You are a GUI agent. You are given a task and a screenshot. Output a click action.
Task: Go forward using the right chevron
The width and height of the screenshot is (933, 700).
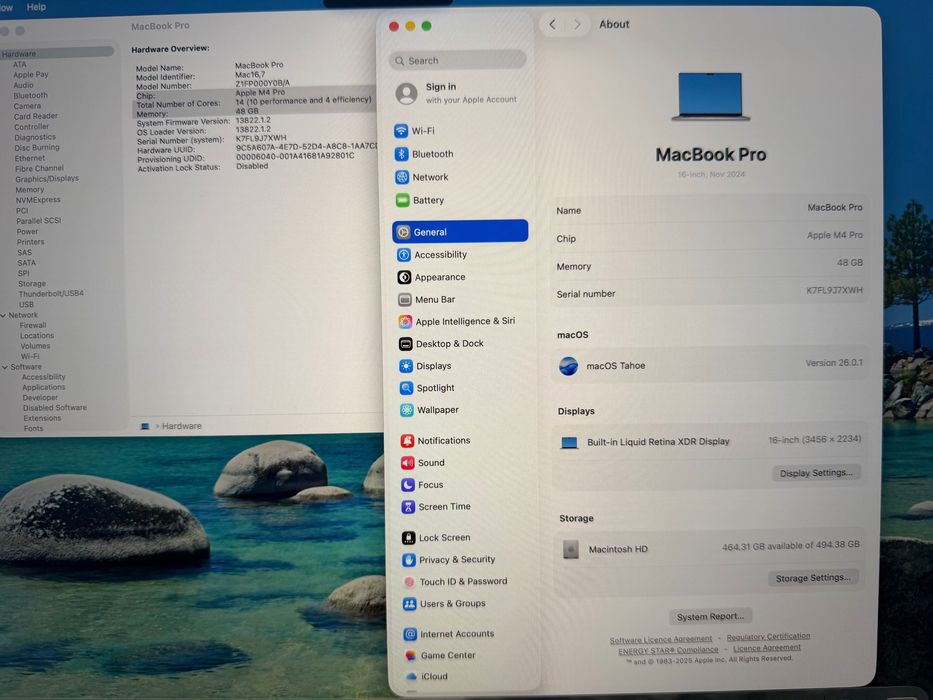[577, 24]
